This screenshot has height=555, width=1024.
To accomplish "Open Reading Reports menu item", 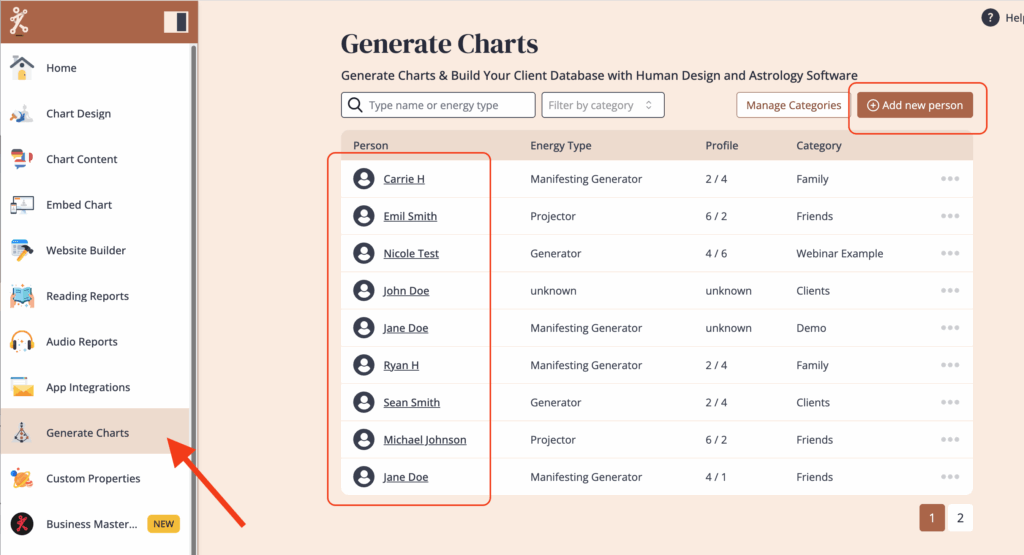I will click(x=87, y=296).
